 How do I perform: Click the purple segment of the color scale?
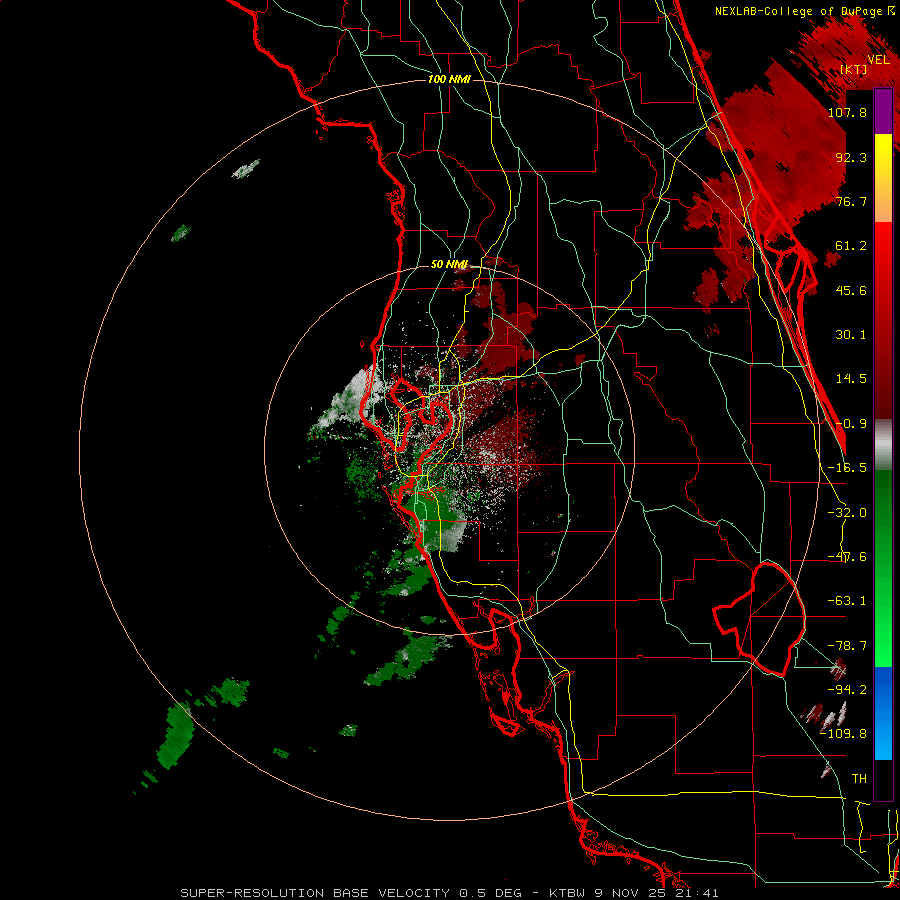tap(883, 111)
